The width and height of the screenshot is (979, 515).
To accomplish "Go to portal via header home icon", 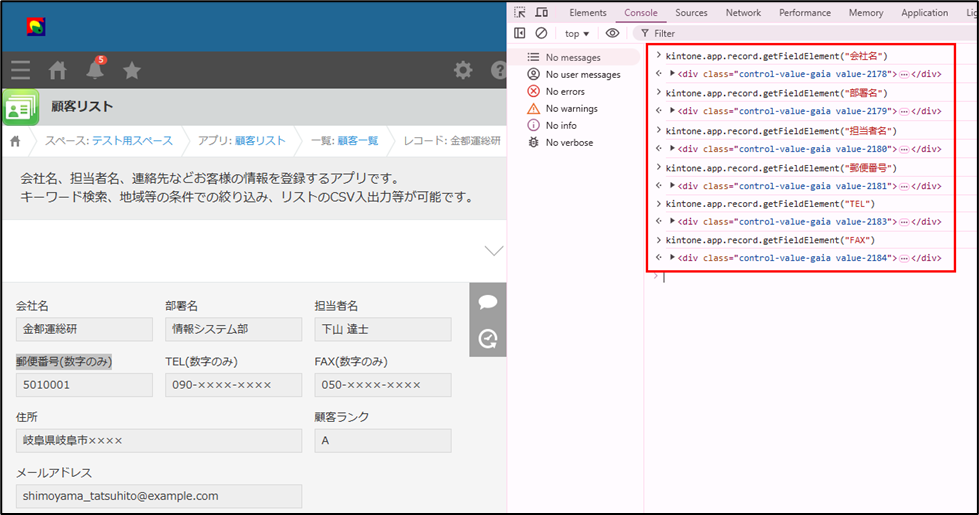I will (58, 70).
